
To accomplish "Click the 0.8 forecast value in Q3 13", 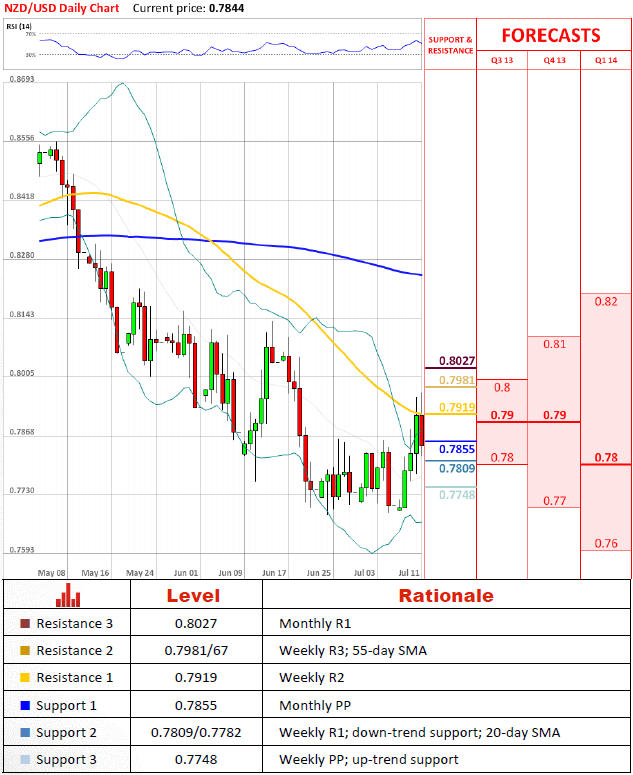I will (502, 388).
